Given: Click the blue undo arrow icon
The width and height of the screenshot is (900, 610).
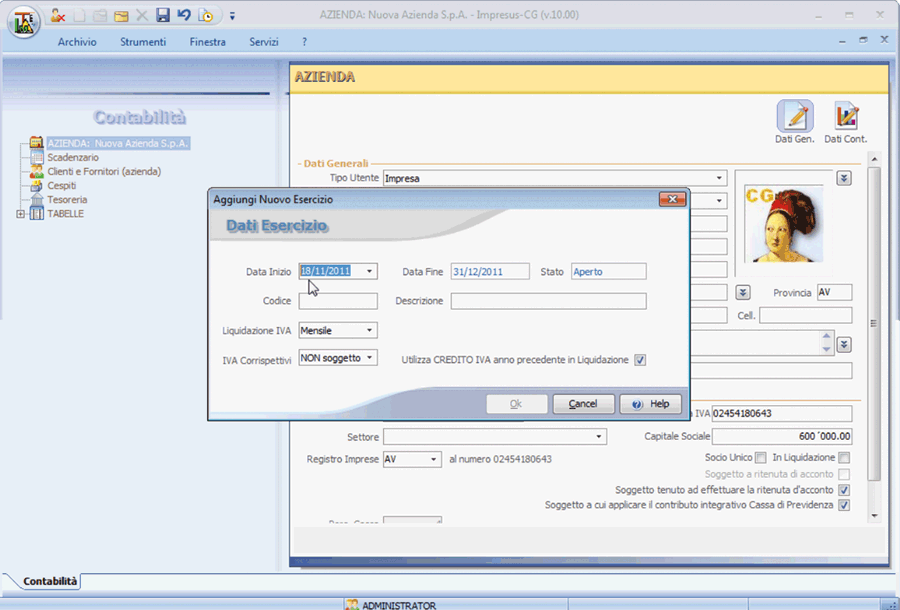Looking at the screenshot, I should tap(183, 15).
